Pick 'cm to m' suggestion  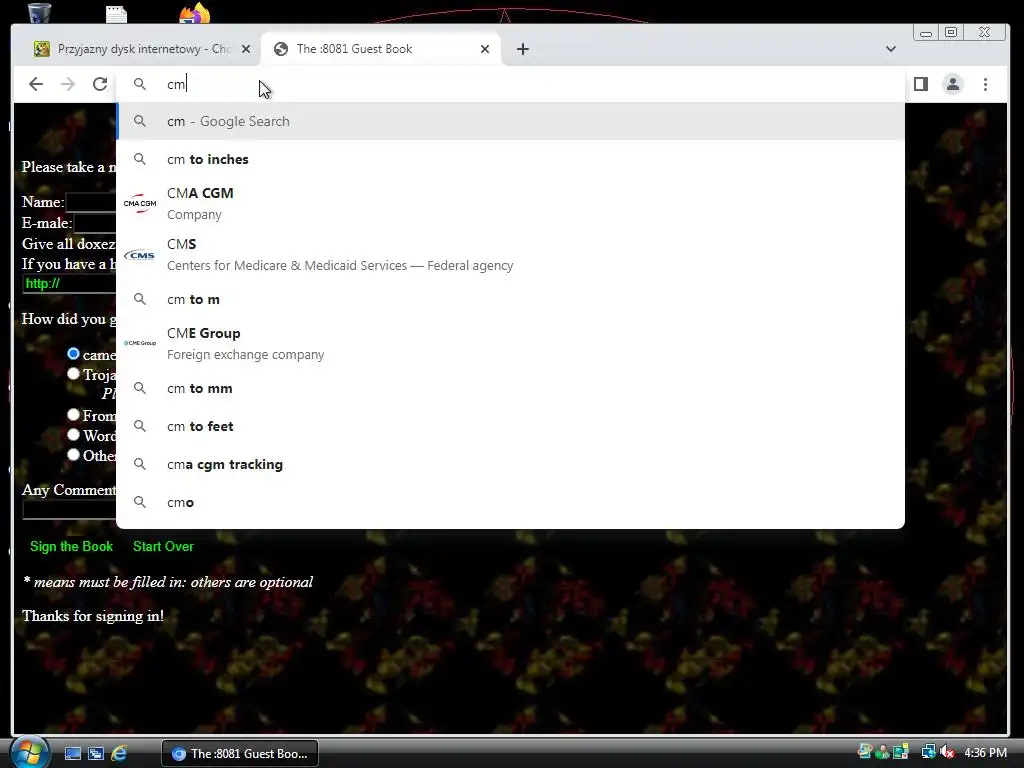pyautogui.click(x=511, y=299)
